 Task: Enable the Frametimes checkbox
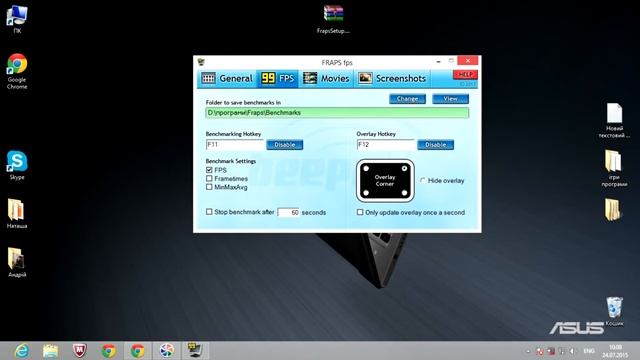(x=209, y=178)
